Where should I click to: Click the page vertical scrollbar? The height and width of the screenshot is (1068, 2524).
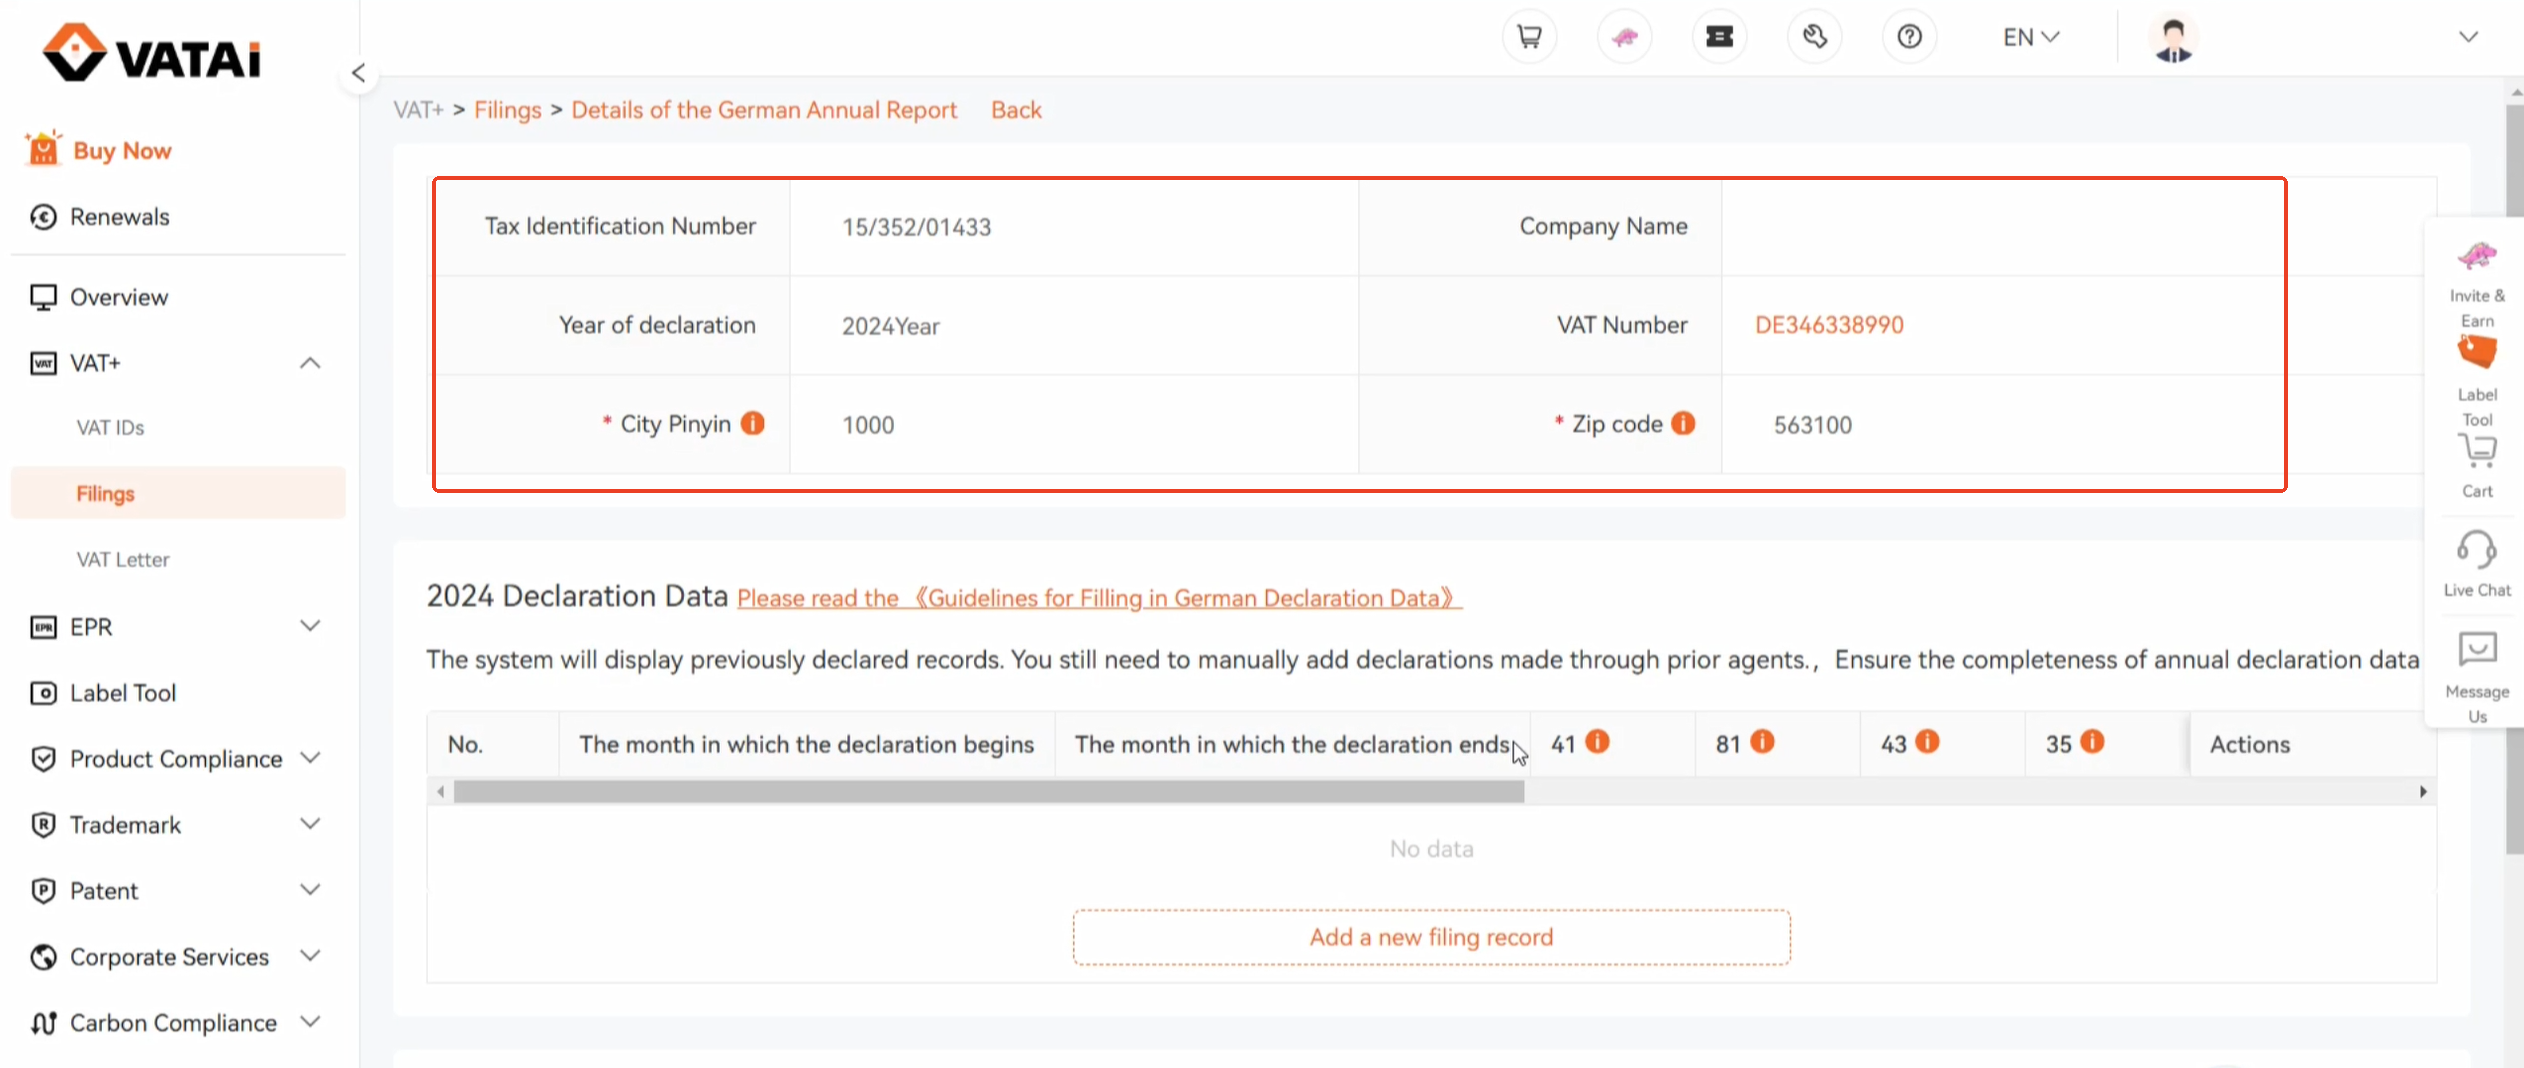pos(2514,480)
